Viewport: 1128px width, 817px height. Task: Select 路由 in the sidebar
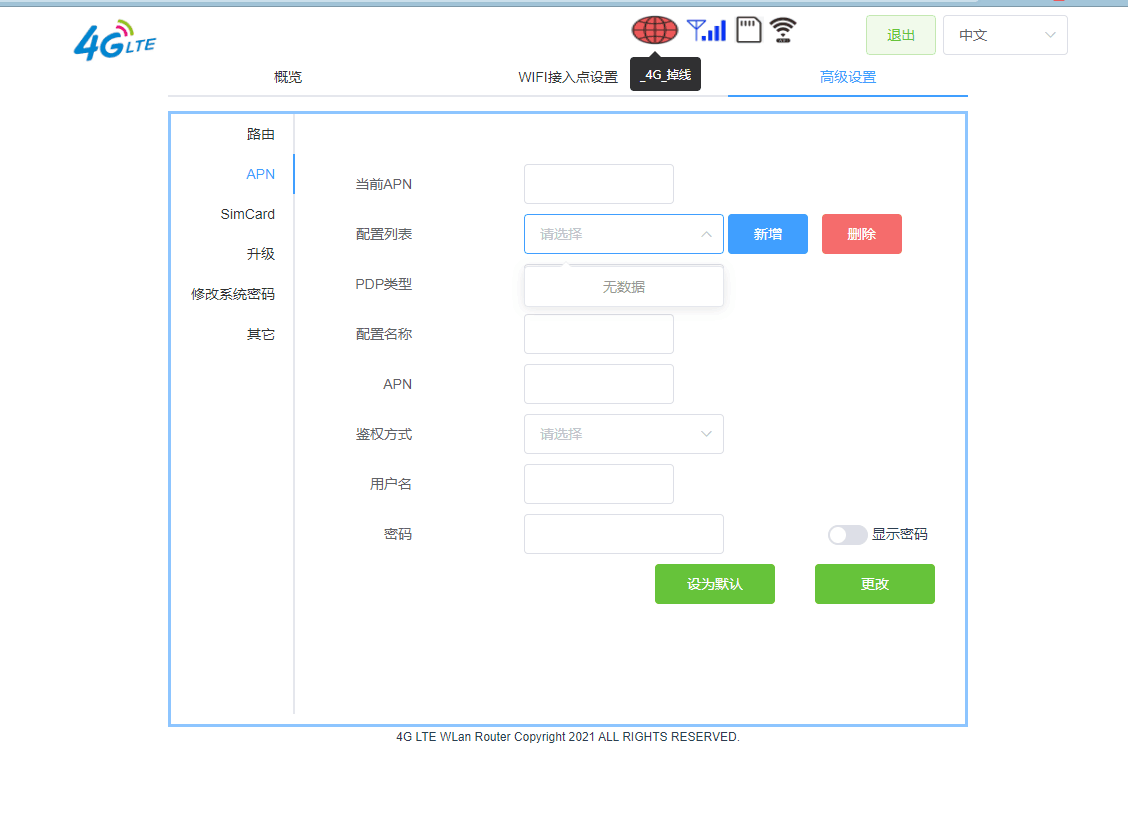260,134
